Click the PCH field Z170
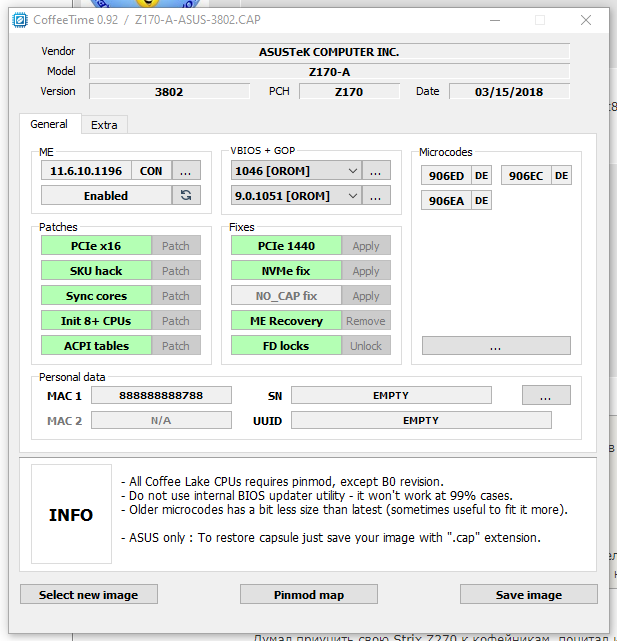Screen dimensions: 617x641 point(349,91)
